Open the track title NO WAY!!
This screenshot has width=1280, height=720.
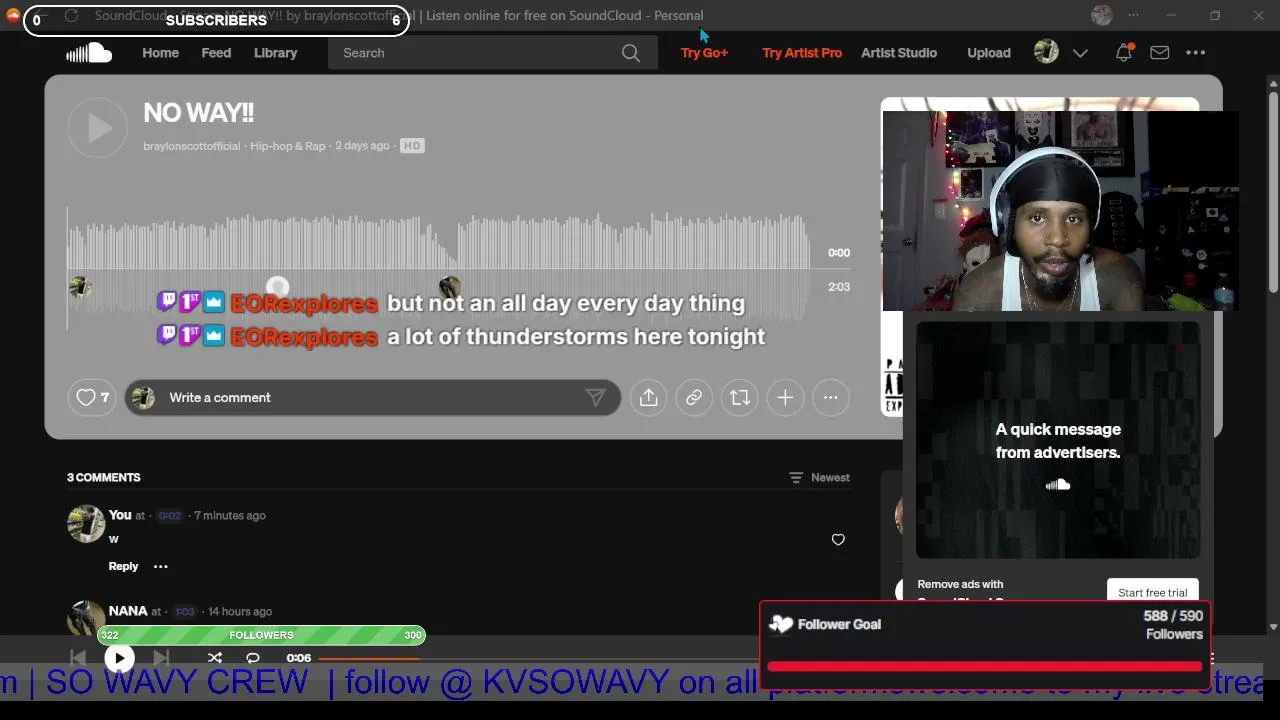click(x=198, y=113)
